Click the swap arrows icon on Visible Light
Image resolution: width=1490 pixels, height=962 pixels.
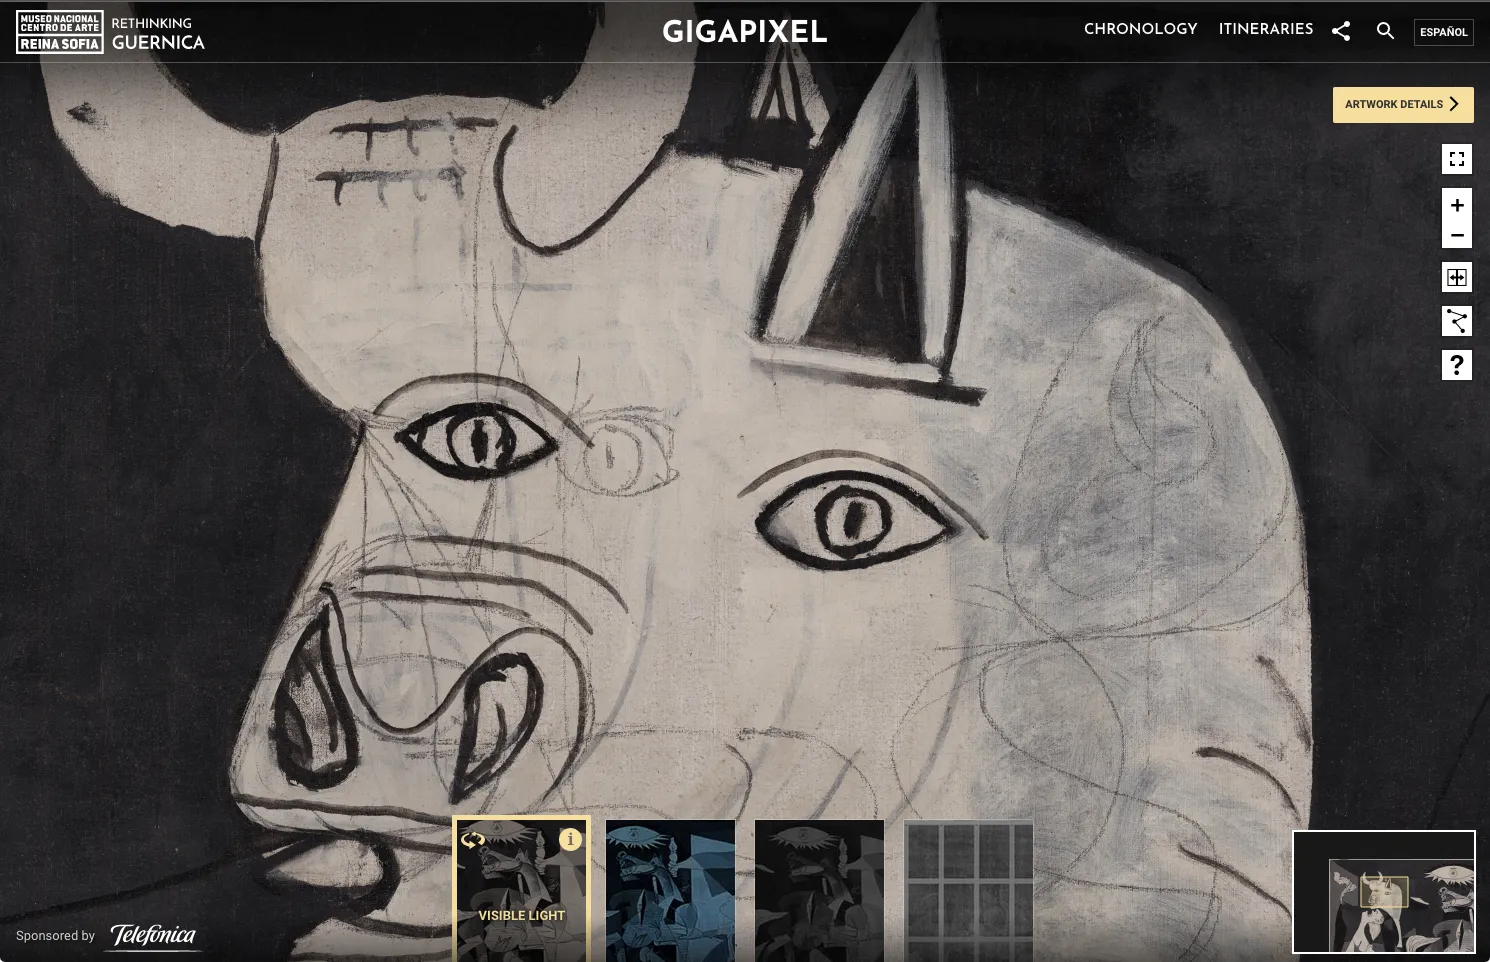click(473, 840)
